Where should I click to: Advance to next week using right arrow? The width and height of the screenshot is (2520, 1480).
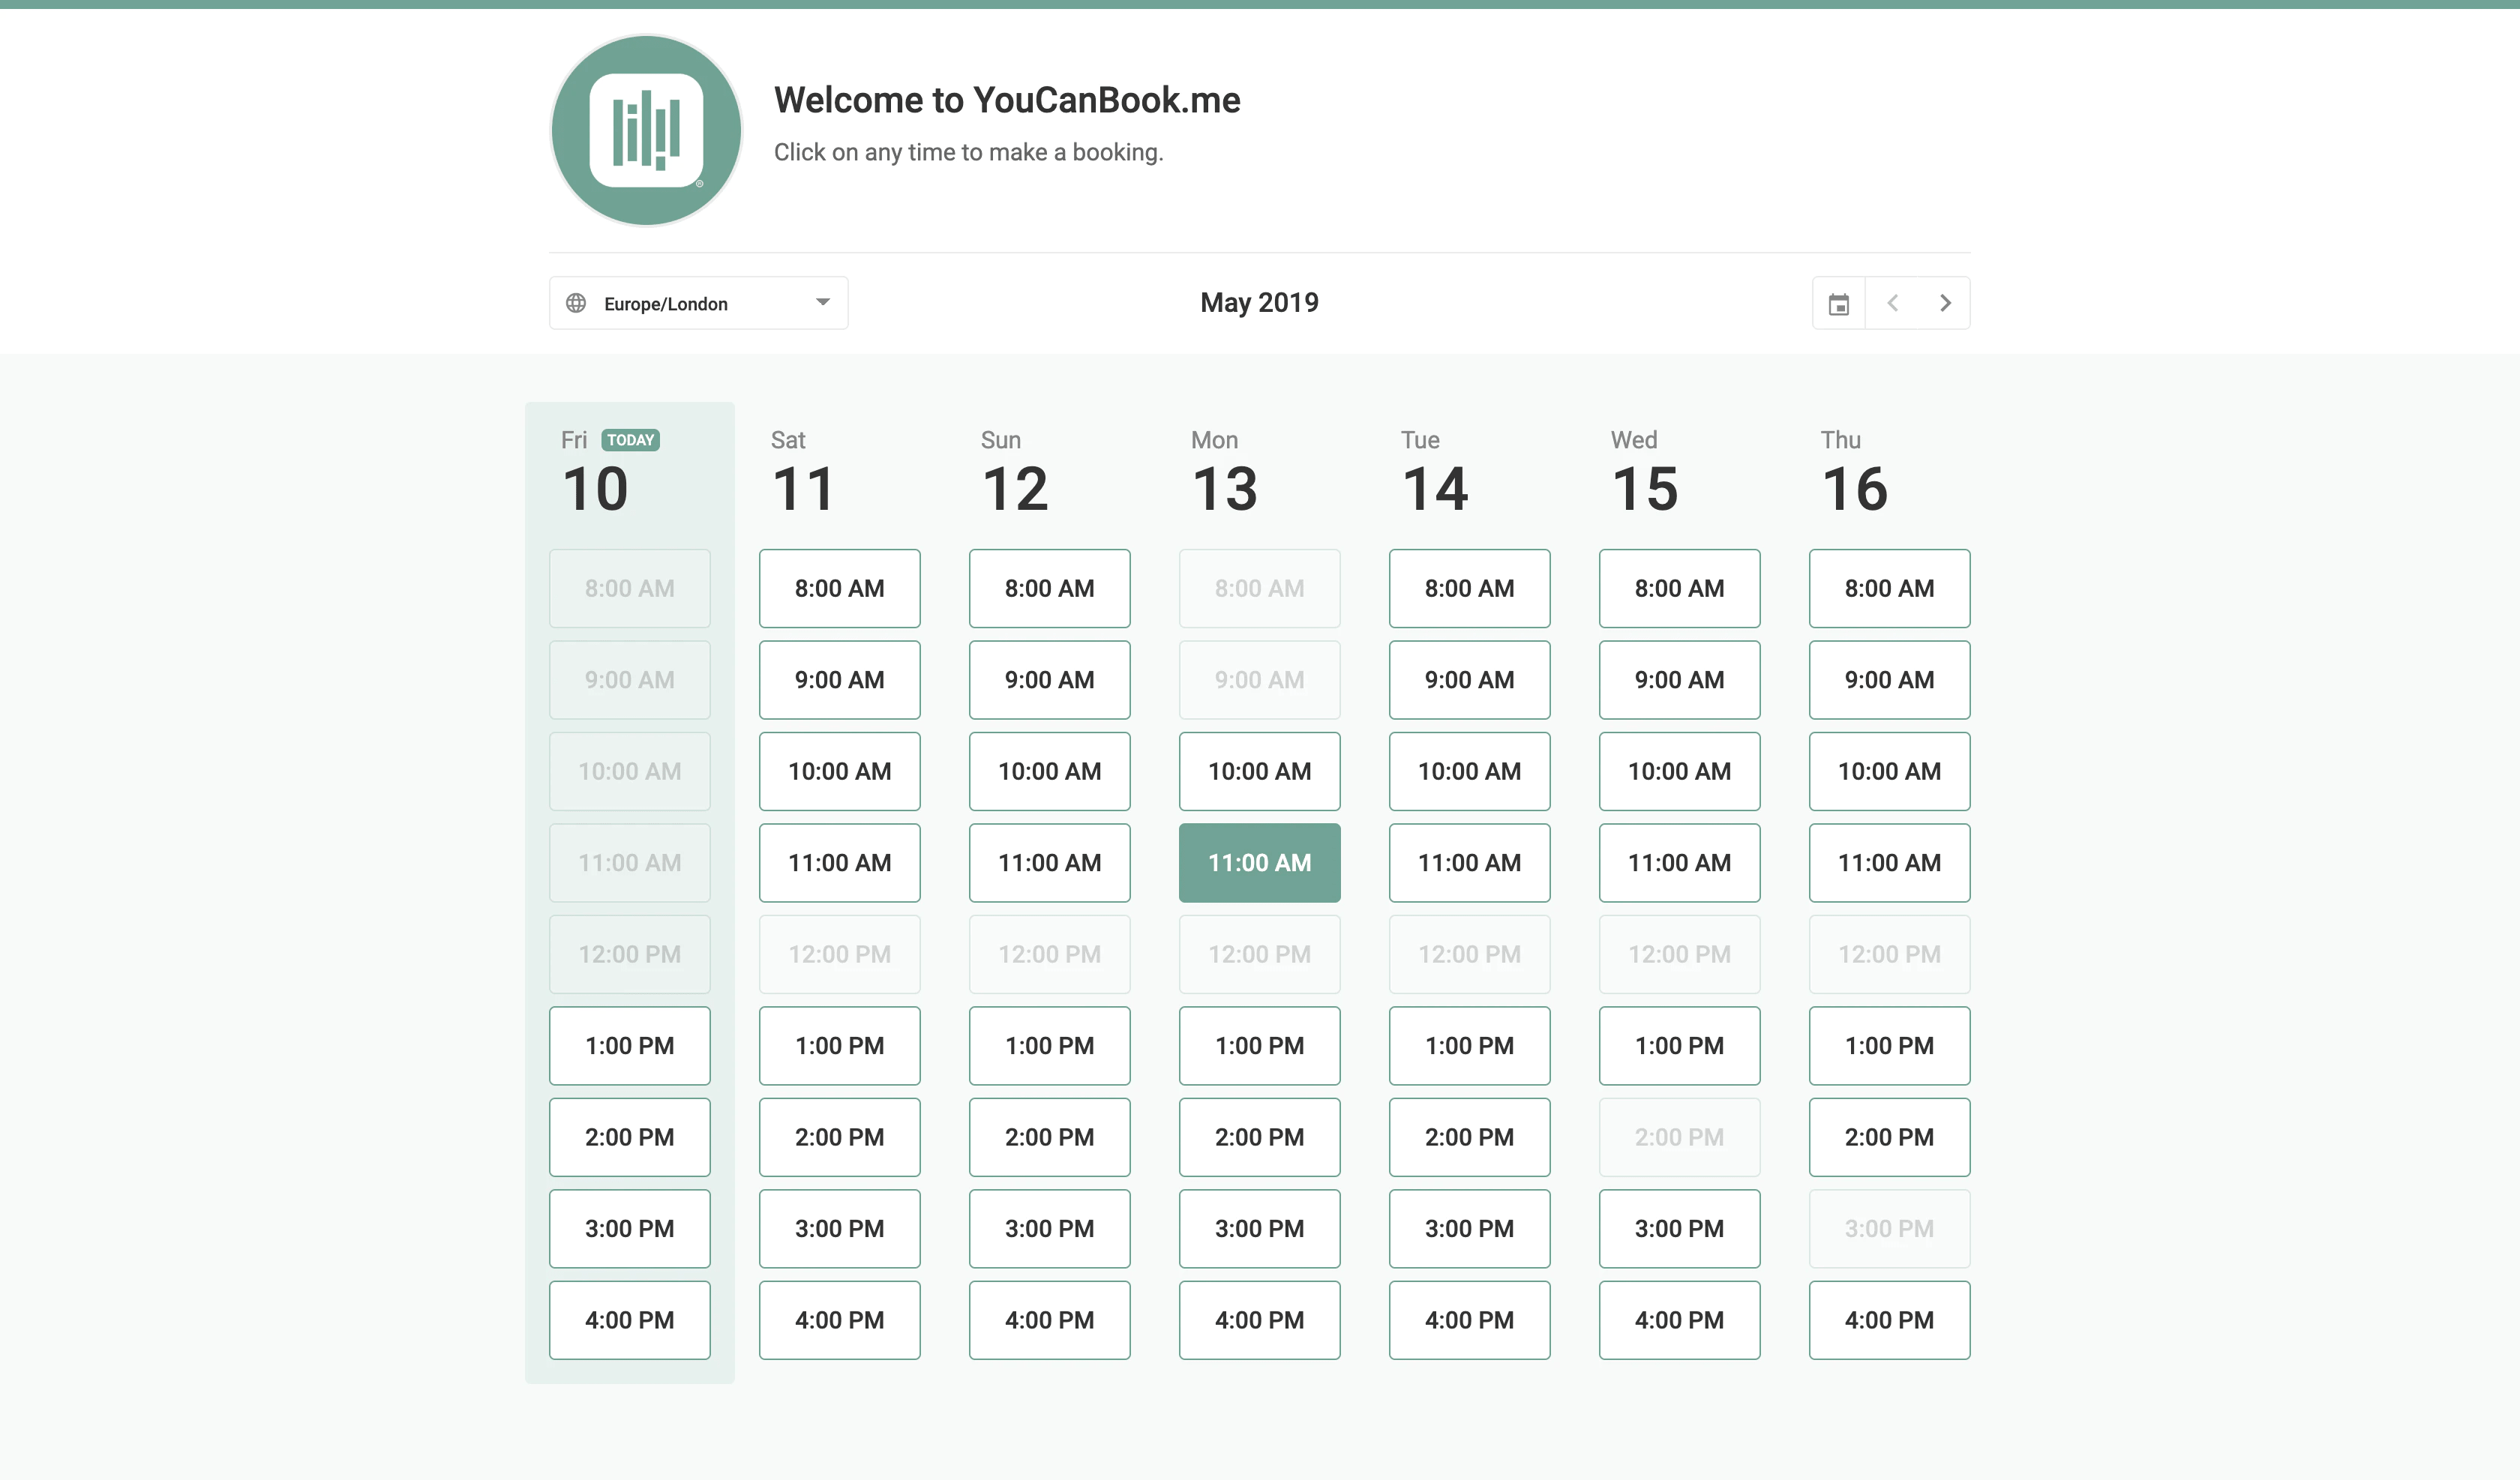click(x=1945, y=302)
